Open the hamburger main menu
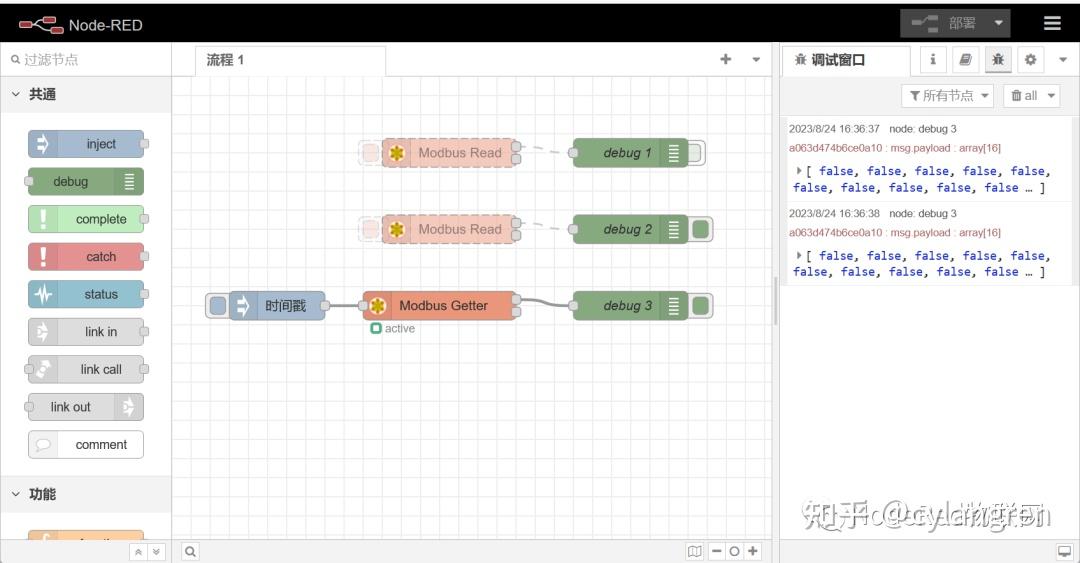 pyautogui.click(x=1052, y=23)
